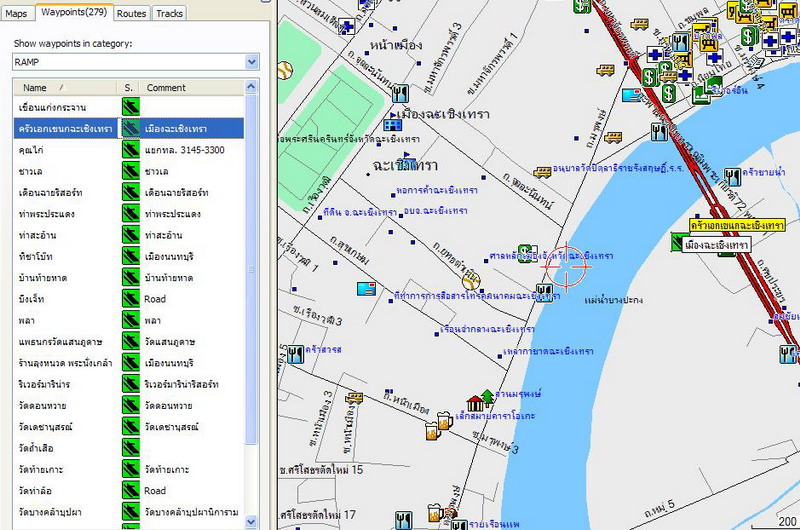
Task: Click the school bus icon near อนุบาลวัดปิตุลาธิราช
Action: [543, 172]
